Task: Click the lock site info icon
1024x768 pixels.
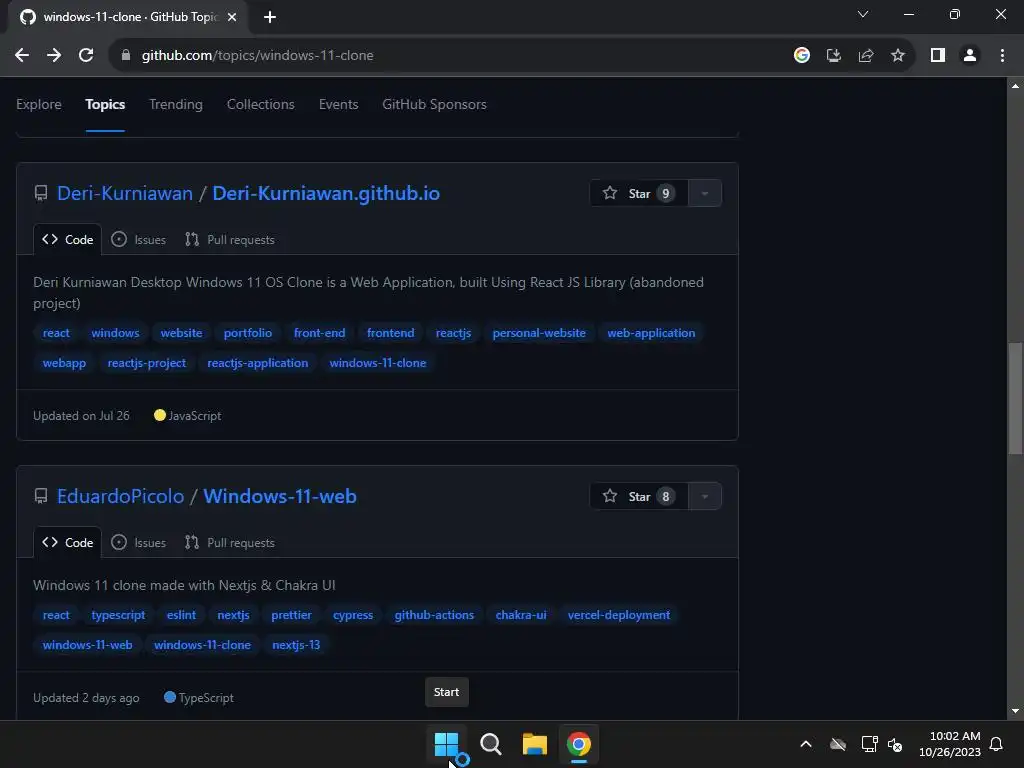Action: (126, 56)
